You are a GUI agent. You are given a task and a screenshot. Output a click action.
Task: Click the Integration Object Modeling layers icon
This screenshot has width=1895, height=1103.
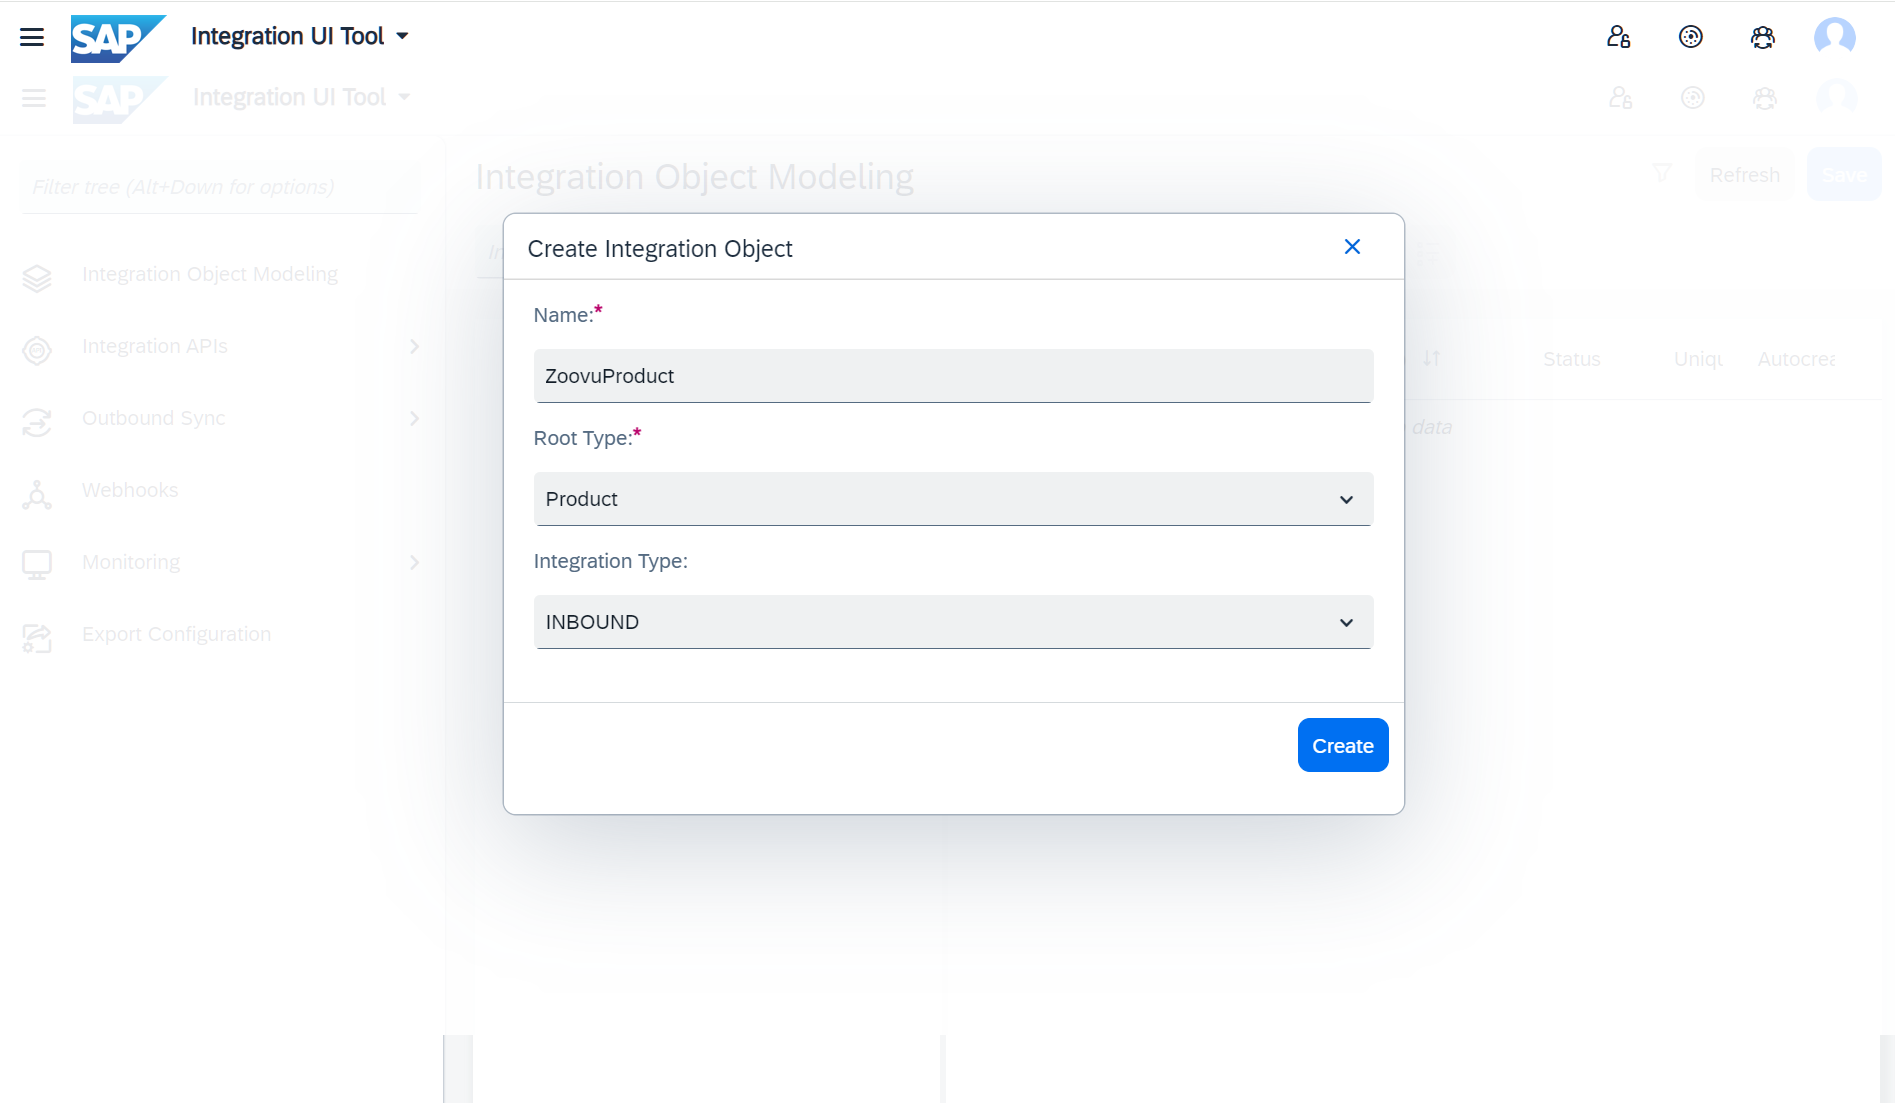tap(37, 278)
